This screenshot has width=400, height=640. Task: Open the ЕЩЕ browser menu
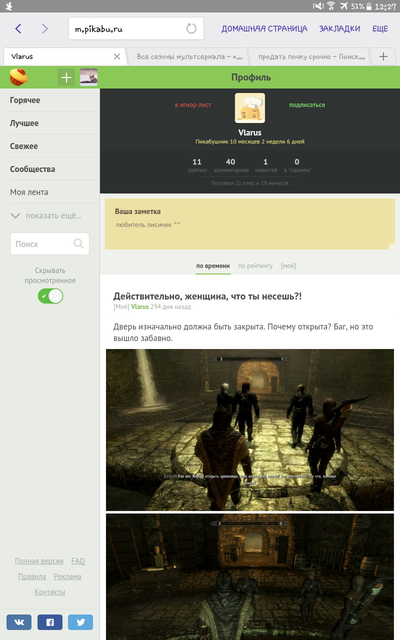click(x=380, y=29)
